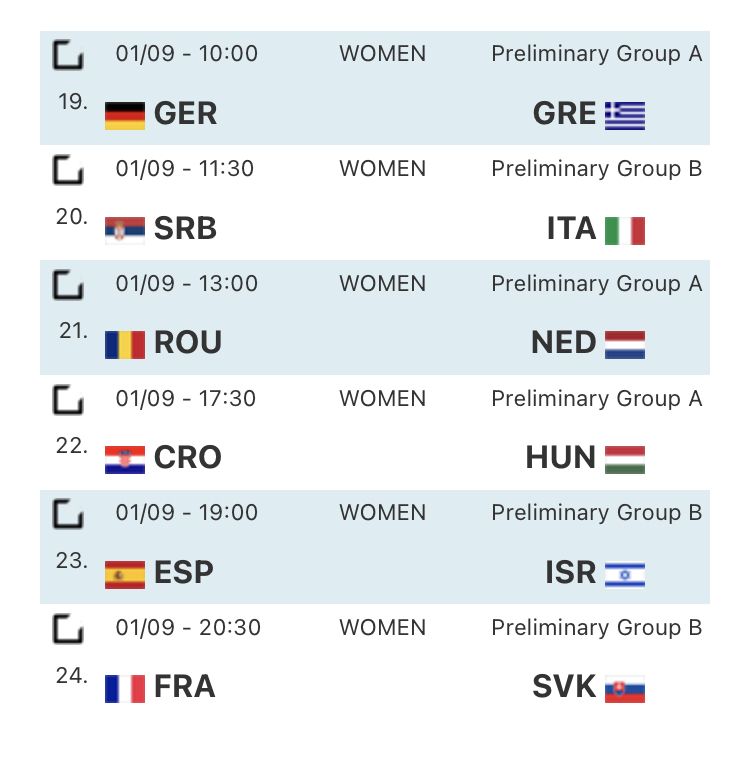
Task: Open the ESP team link
Action: [183, 573]
